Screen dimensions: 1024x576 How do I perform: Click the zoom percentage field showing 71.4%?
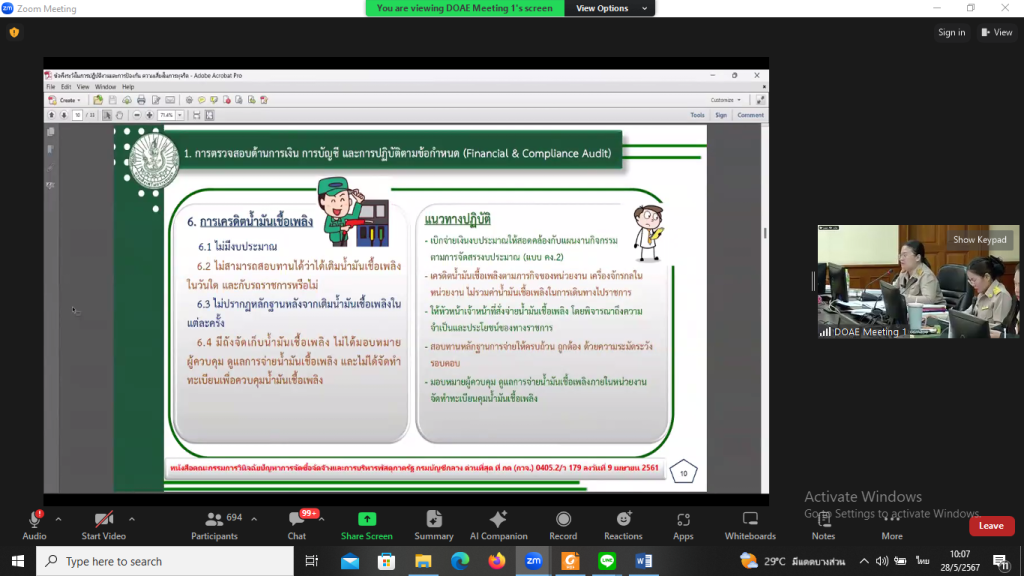167,115
